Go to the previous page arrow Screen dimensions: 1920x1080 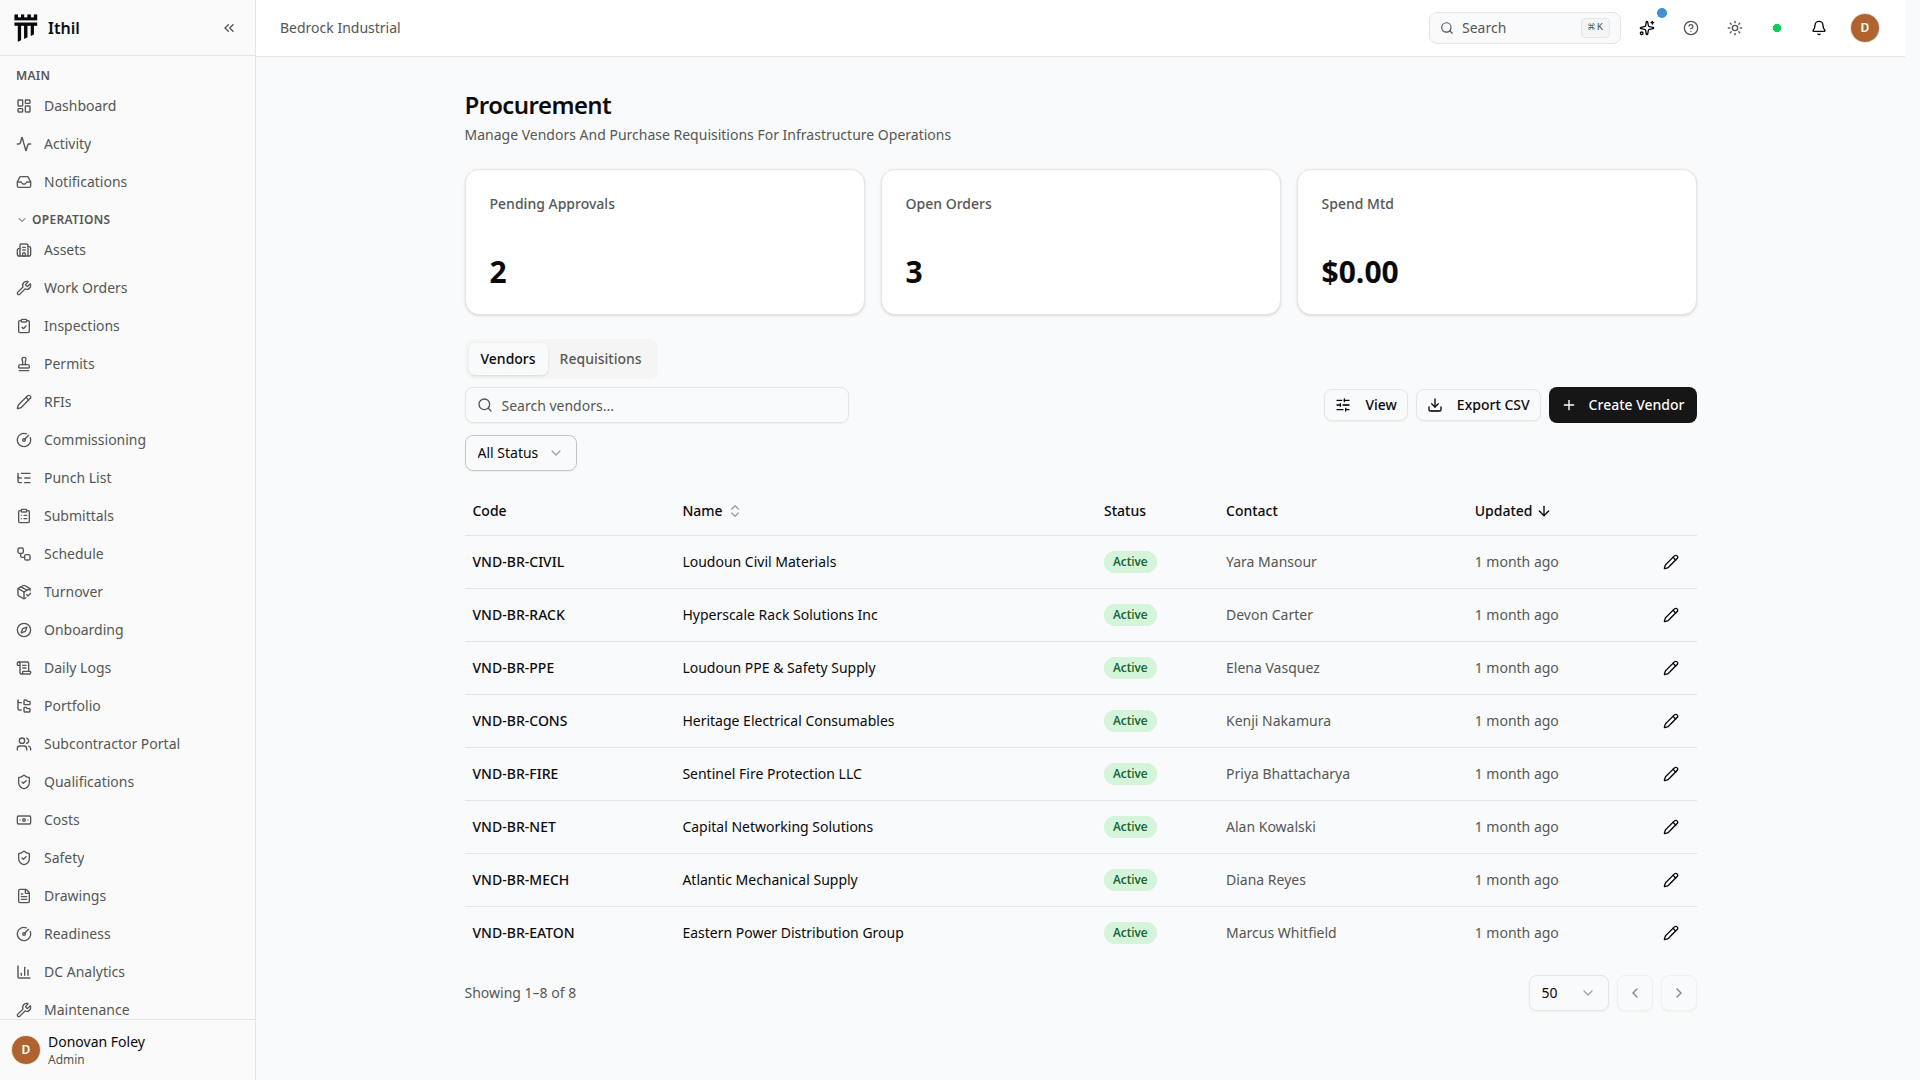(x=1634, y=993)
